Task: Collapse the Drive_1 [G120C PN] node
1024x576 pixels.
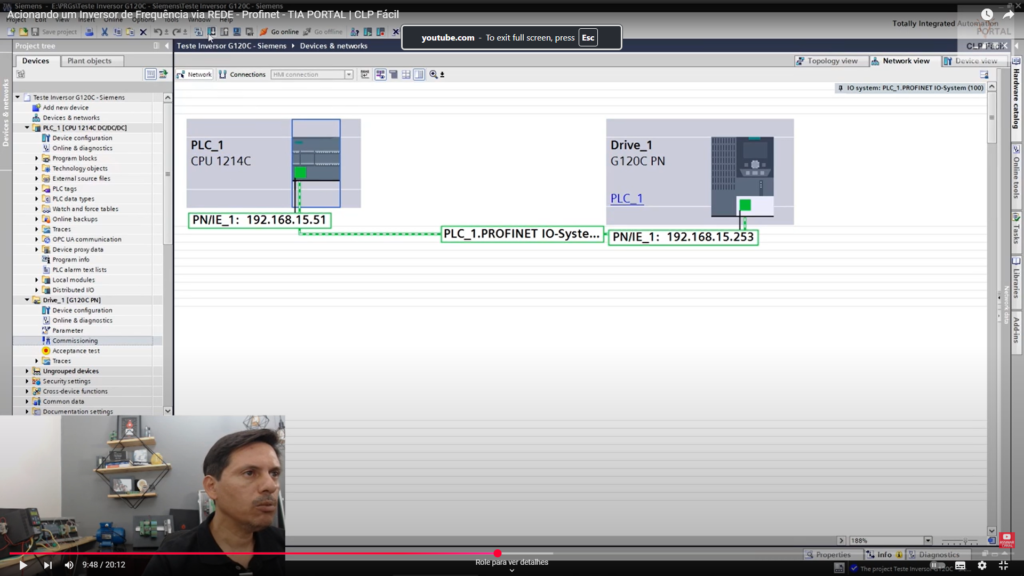Action: [27, 300]
